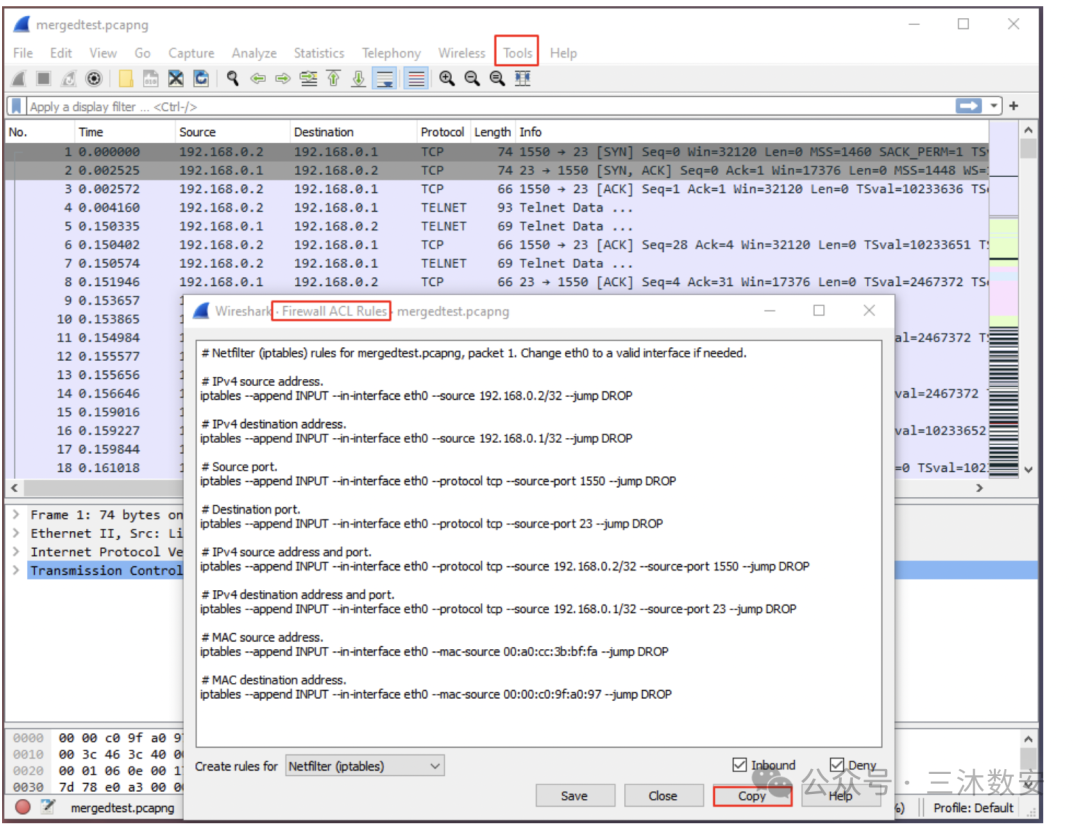Click the Close capture file icon
The image size is (1080, 826).
pyautogui.click(x=176, y=79)
